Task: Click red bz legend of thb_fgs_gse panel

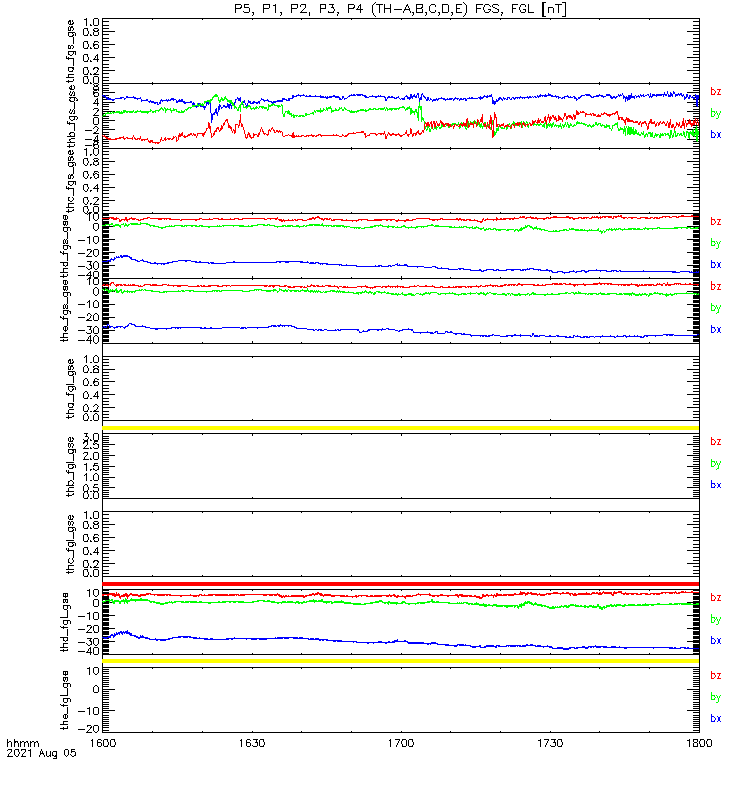Action: 716,91
